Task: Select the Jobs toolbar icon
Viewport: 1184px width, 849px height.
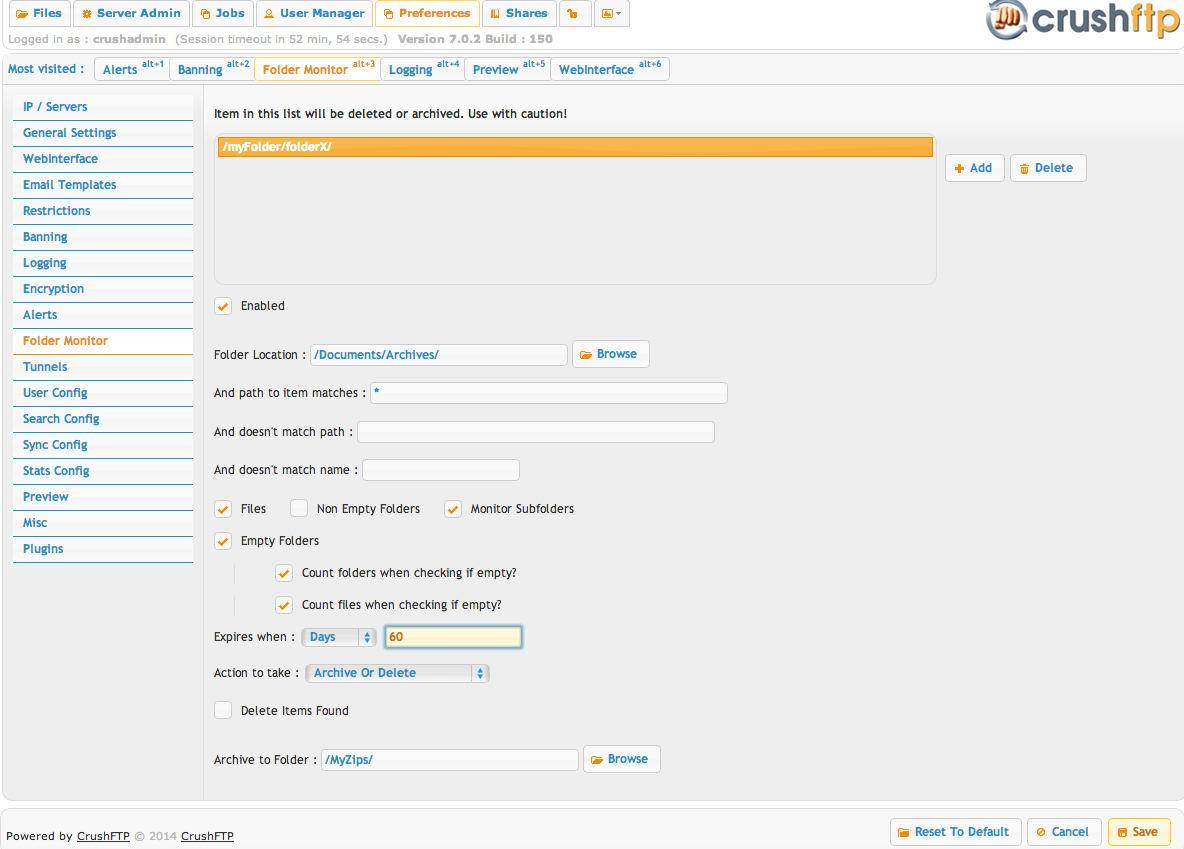Action: [222, 13]
